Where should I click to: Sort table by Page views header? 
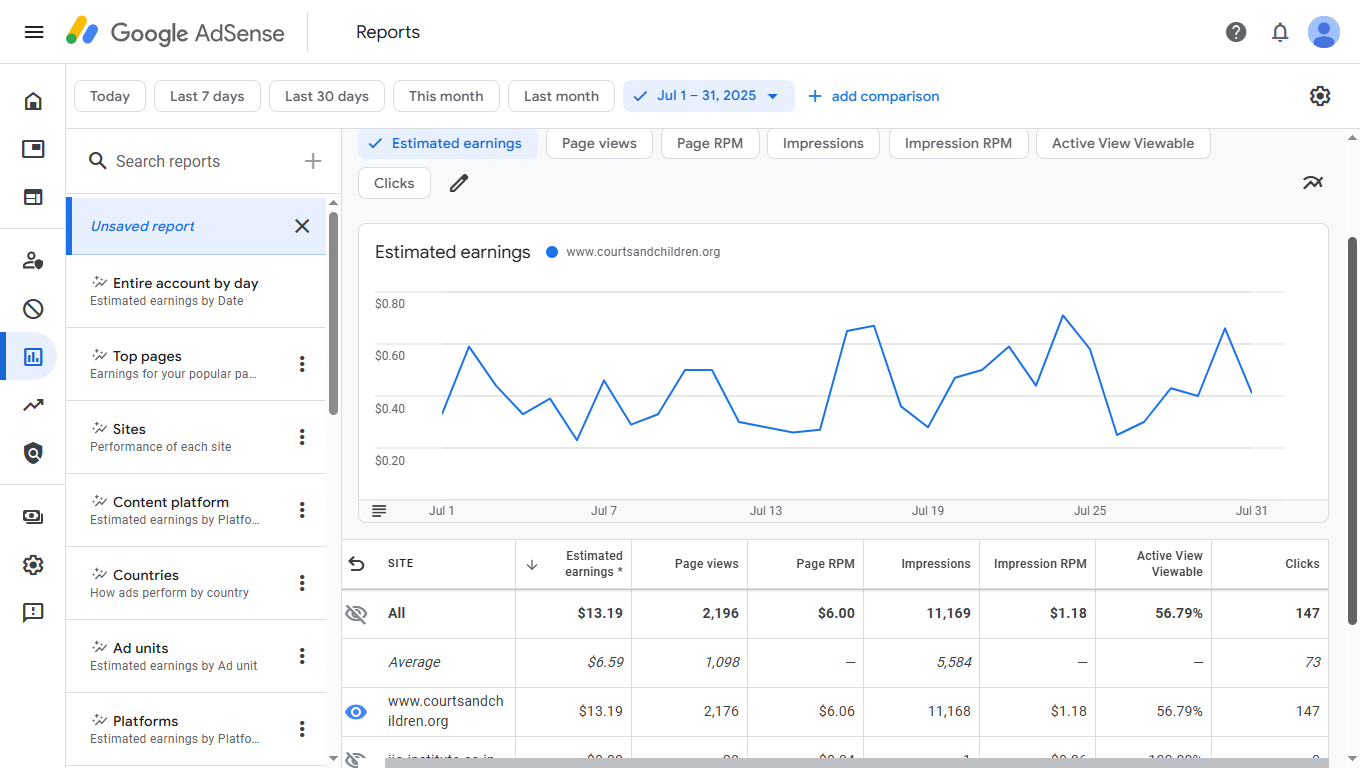pos(690,564)
